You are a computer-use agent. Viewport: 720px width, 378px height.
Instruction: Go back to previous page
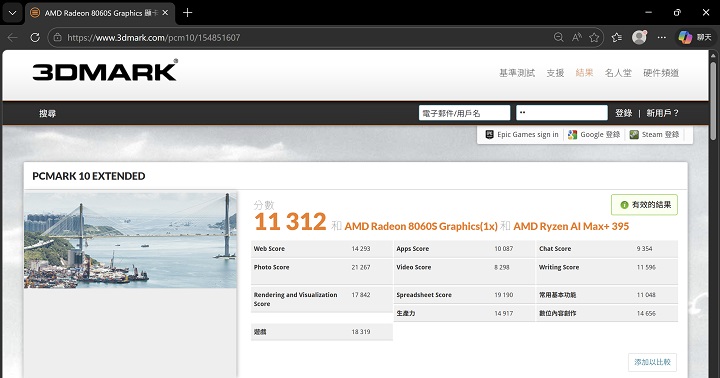12,38
